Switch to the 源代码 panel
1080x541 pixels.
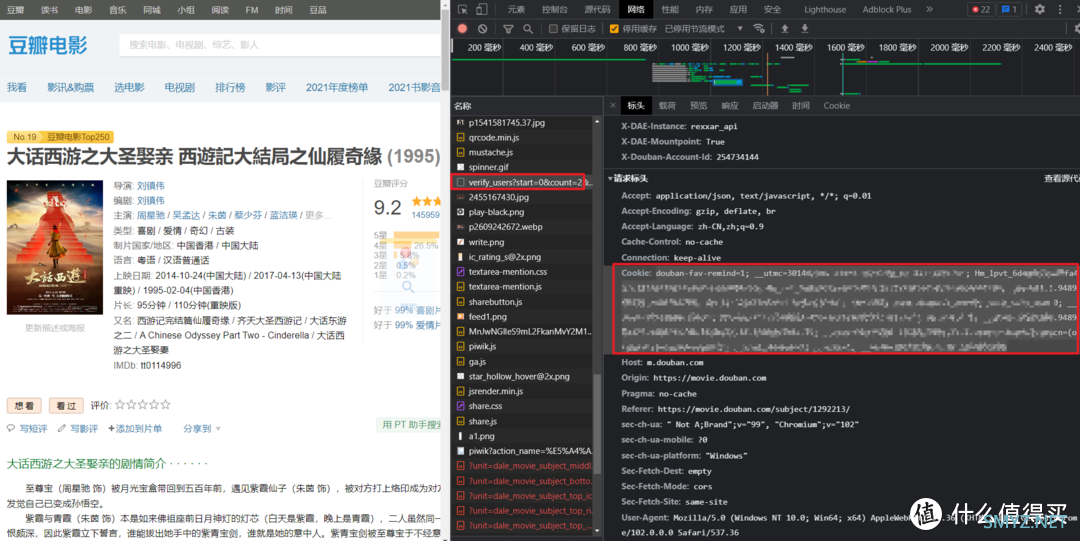click(x=597, y=10)
